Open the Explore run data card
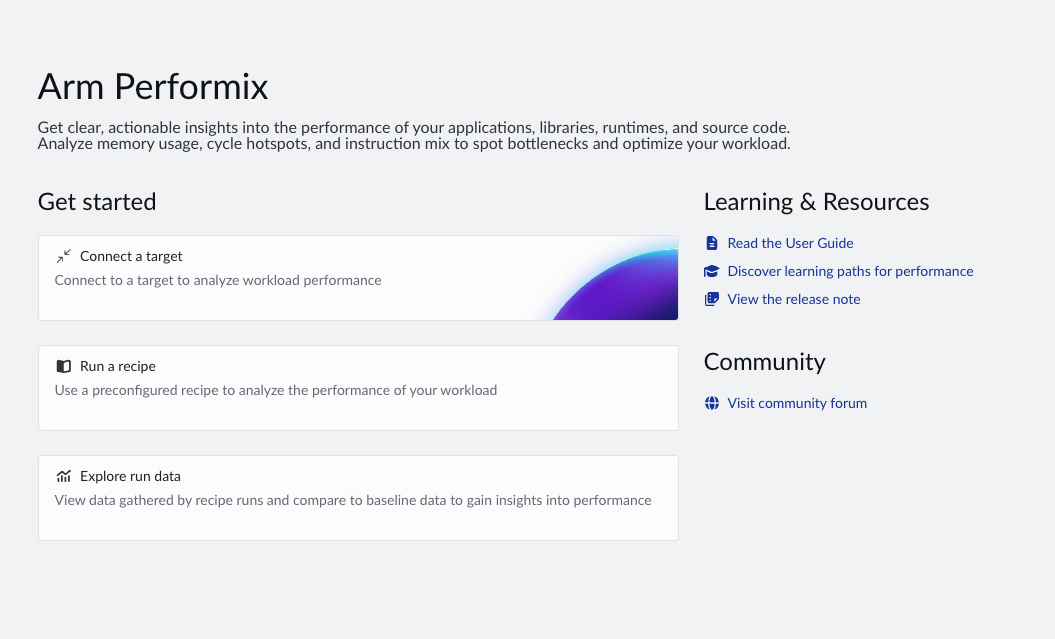1055x639 pixels. (358, 498)
